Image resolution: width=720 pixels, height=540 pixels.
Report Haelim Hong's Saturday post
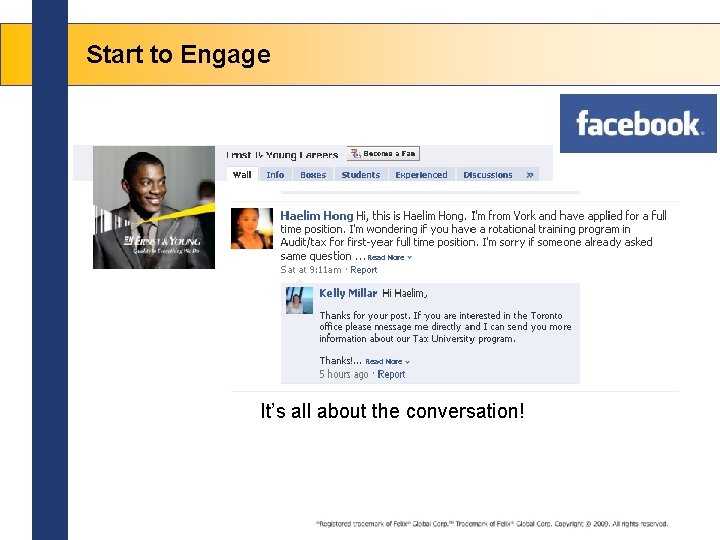(x=363, y=270)
